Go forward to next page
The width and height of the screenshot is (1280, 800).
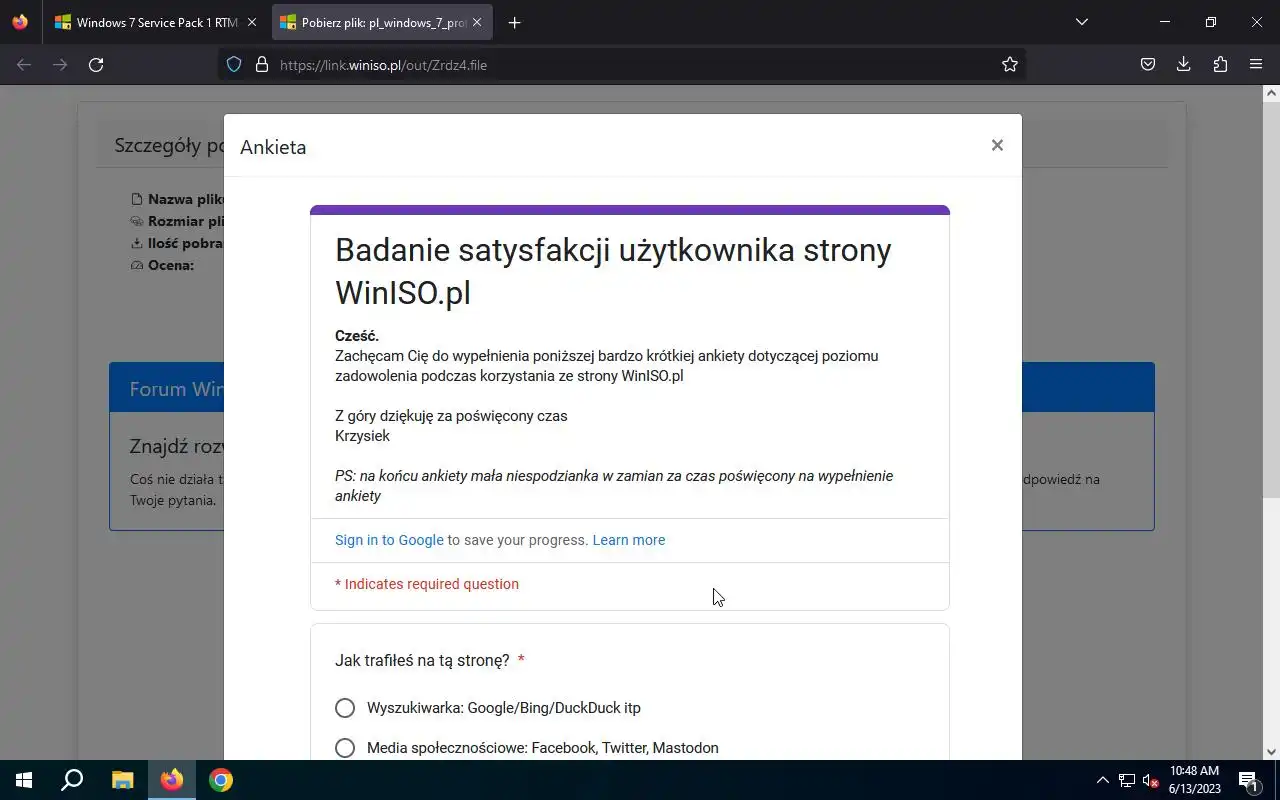60,64
